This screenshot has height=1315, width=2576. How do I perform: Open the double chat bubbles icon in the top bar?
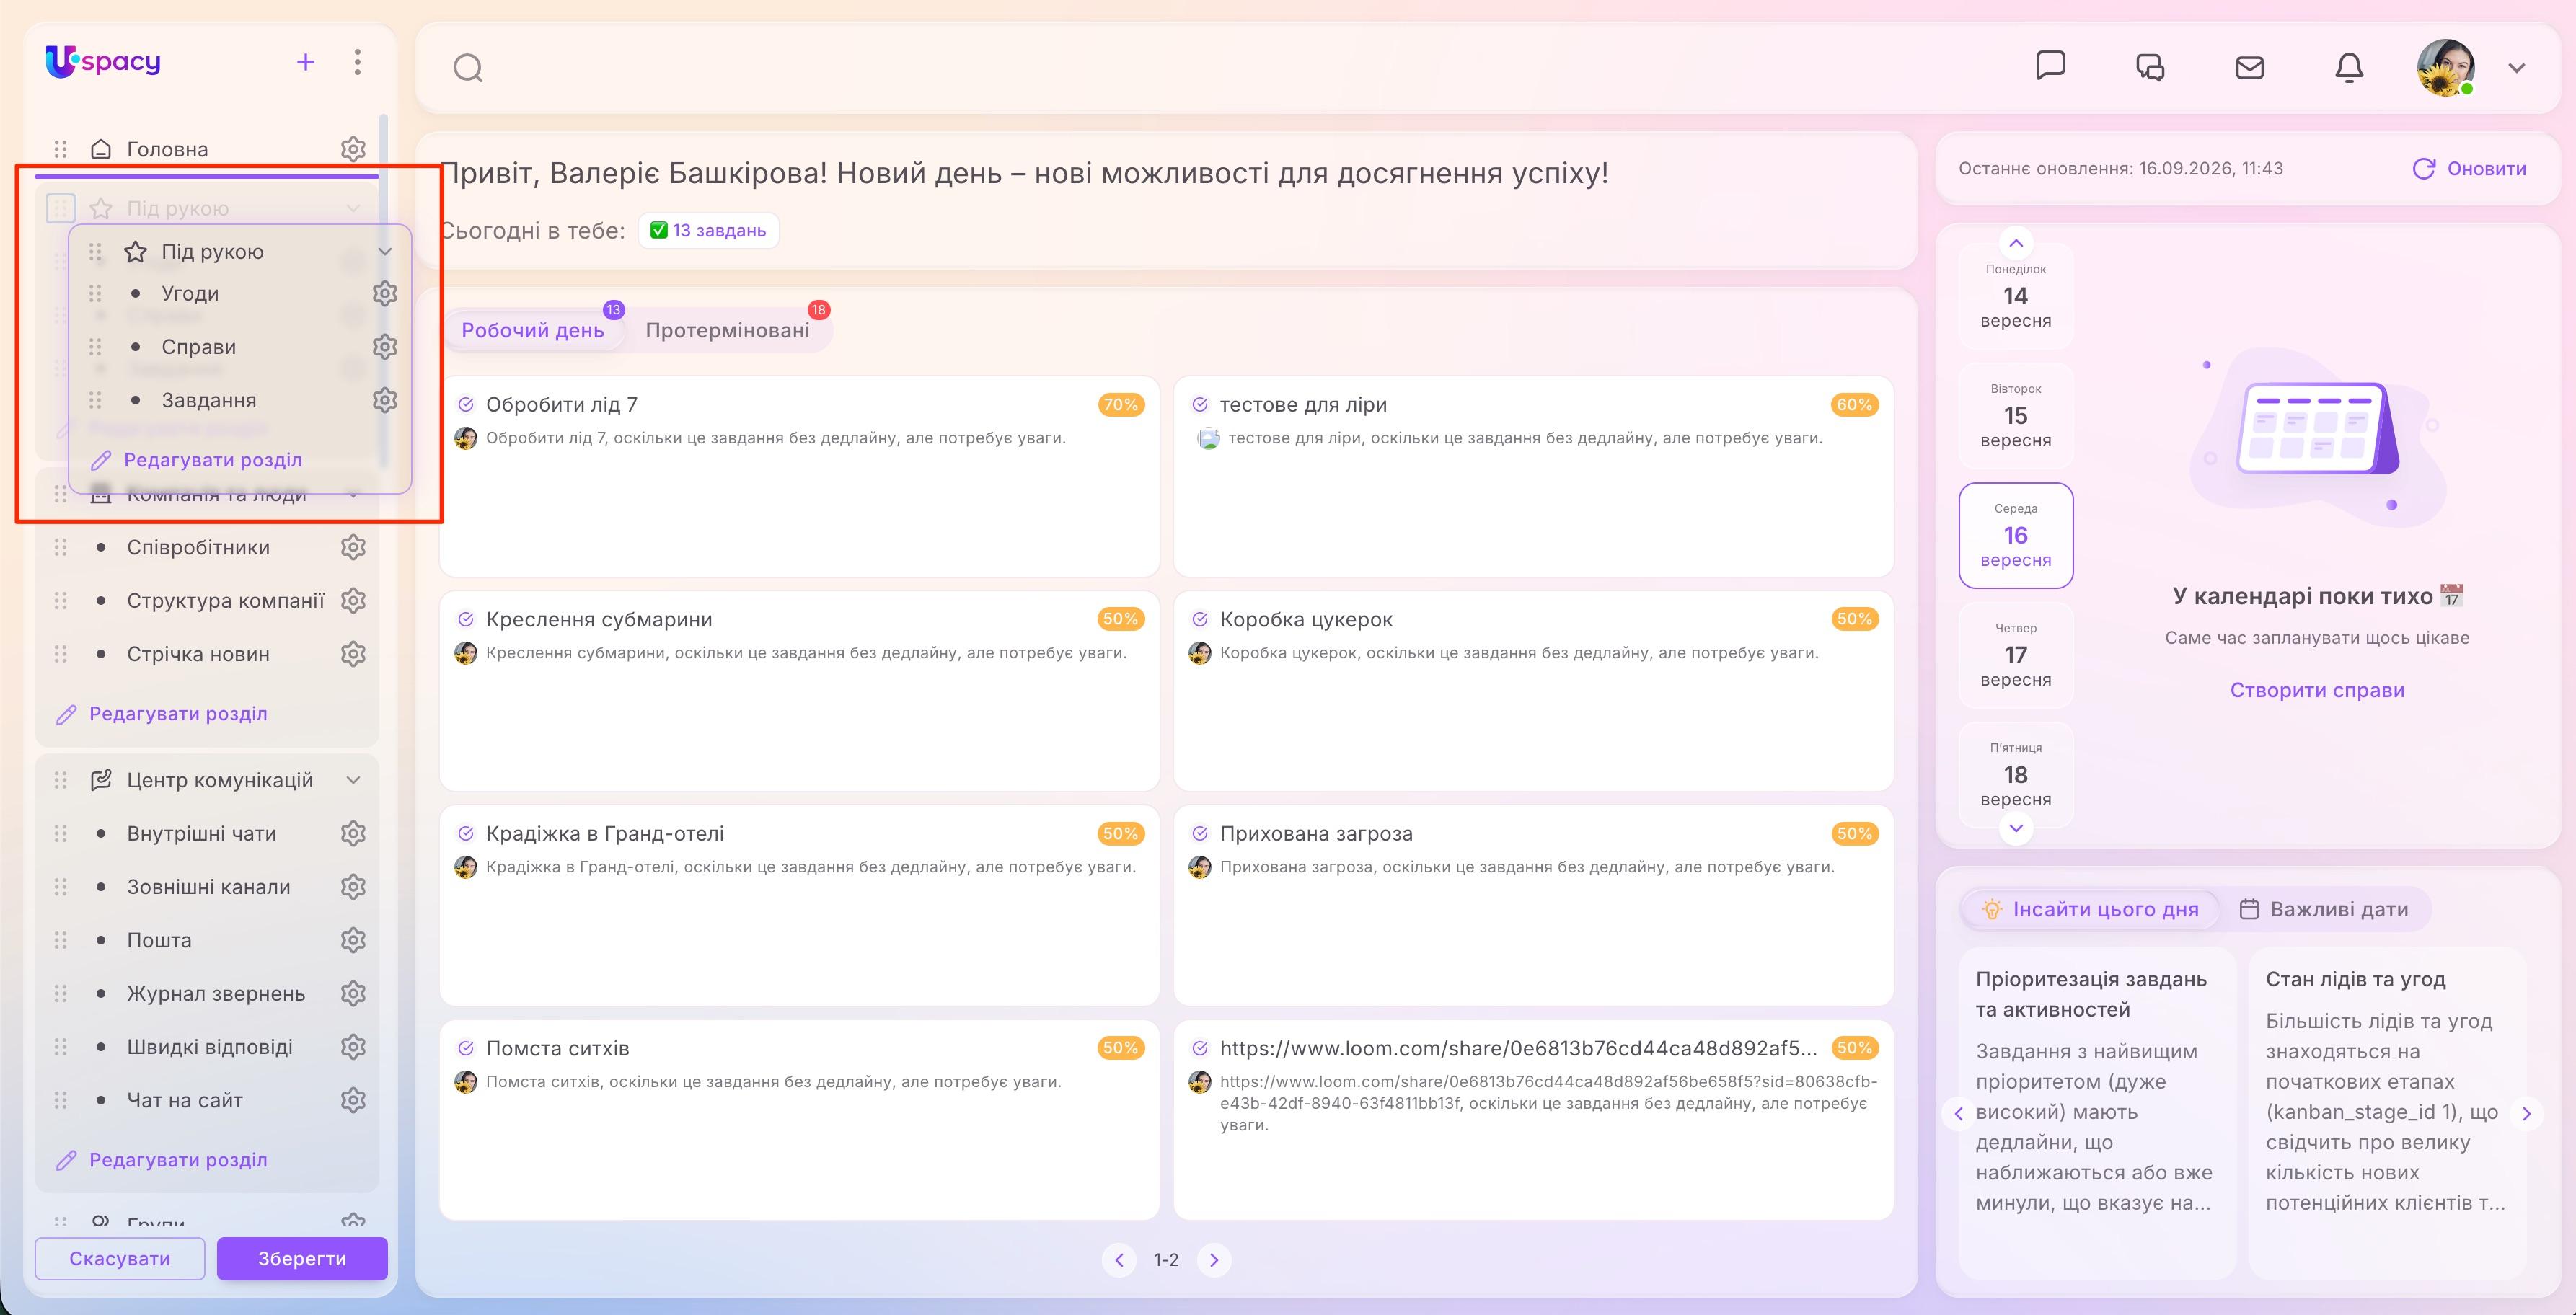pyautogui.click(x=2150, y=67)
